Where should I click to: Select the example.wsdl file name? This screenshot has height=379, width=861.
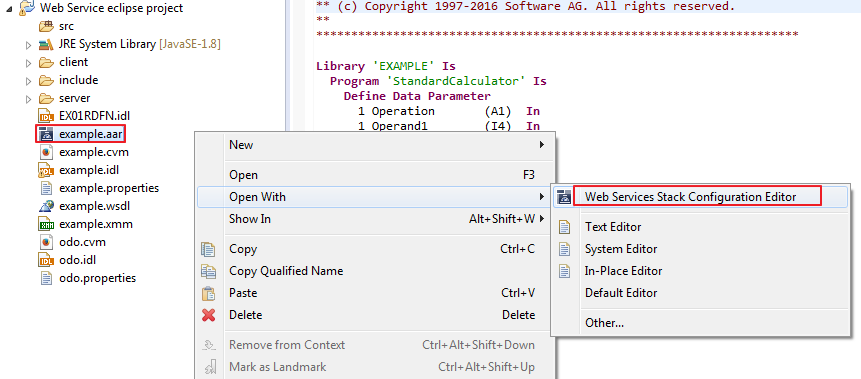tap(94, 206)
